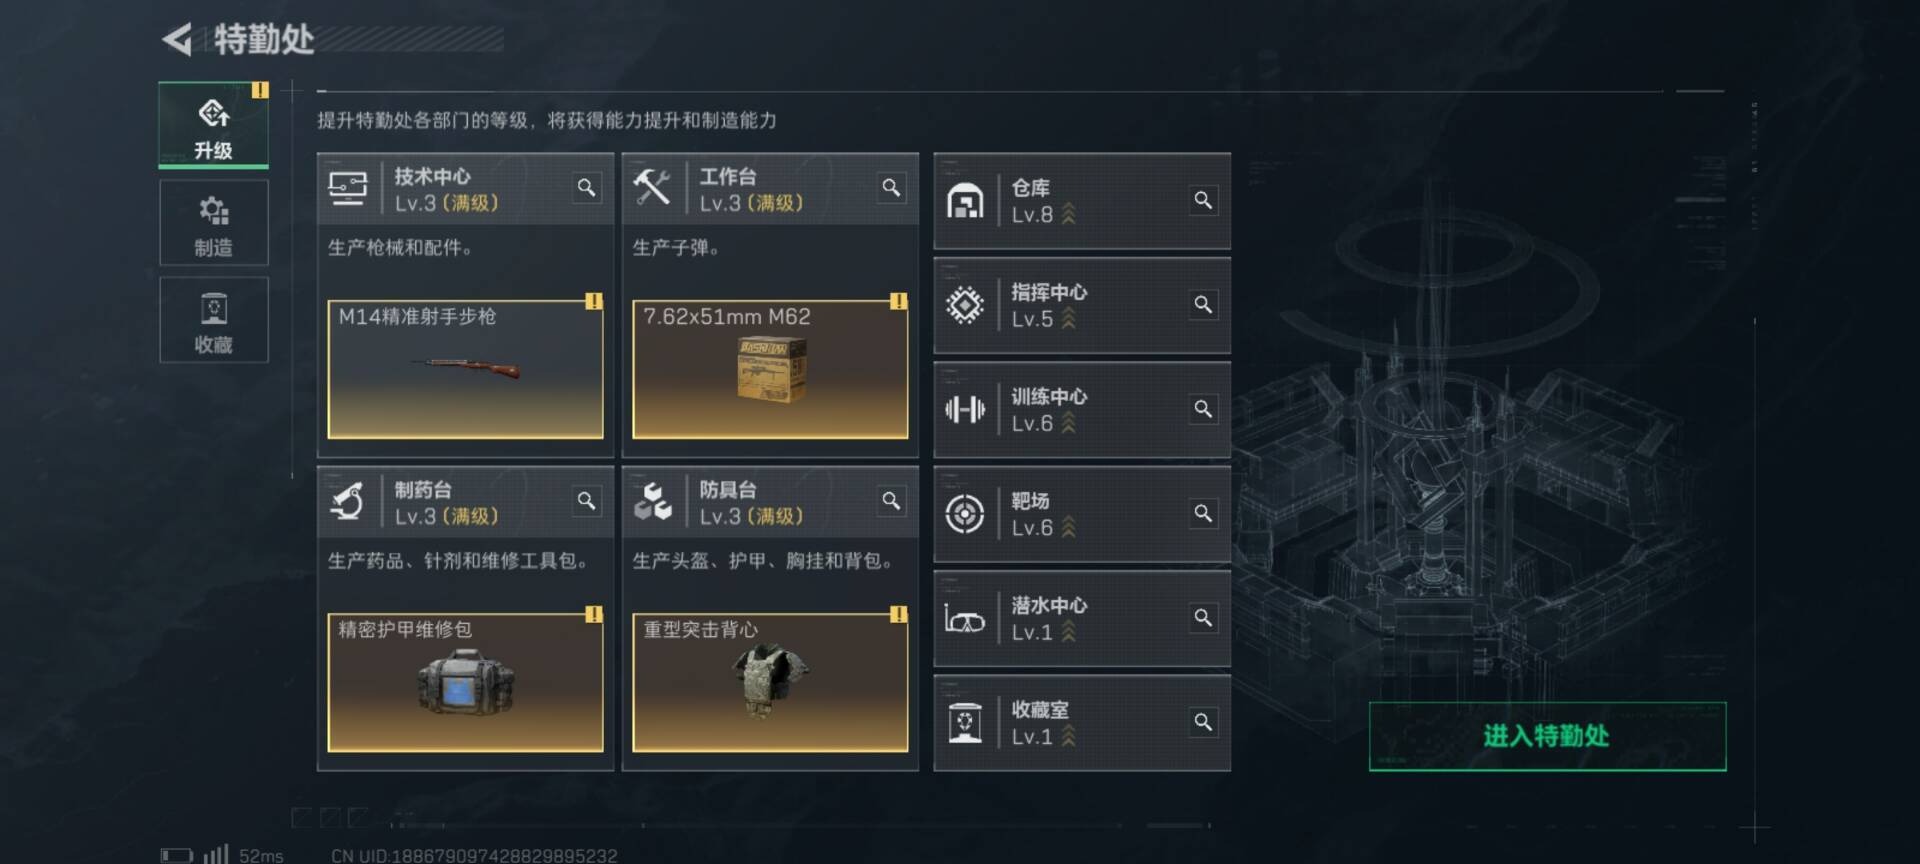Open the magnifier on 制药台 panel
Screen dimensions: 1920x864
tap(587, 501)
